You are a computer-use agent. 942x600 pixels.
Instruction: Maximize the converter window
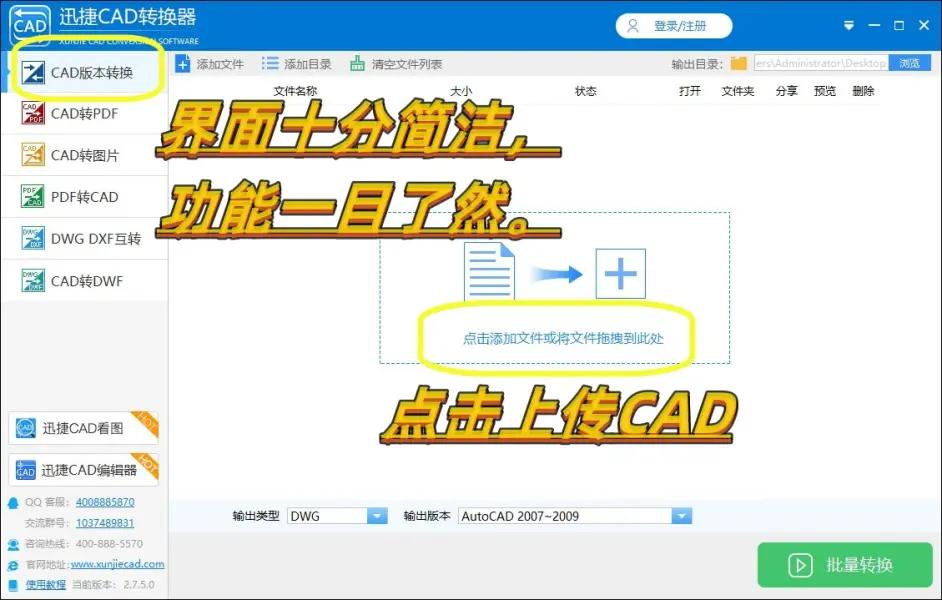pos(899,25)
